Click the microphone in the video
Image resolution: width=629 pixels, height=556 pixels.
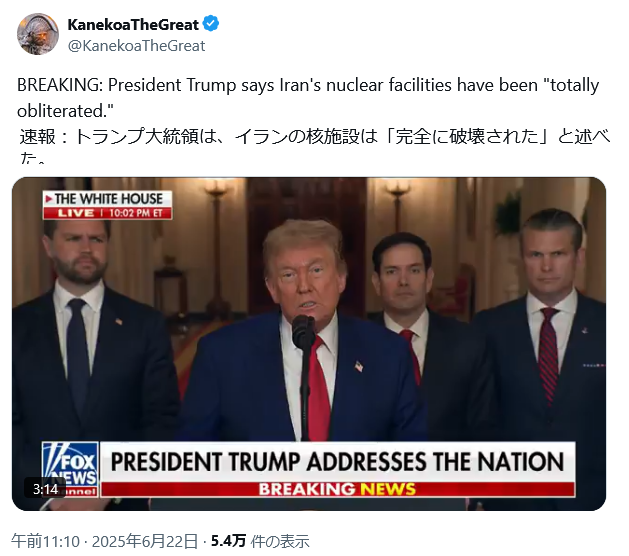coord(303,331)
